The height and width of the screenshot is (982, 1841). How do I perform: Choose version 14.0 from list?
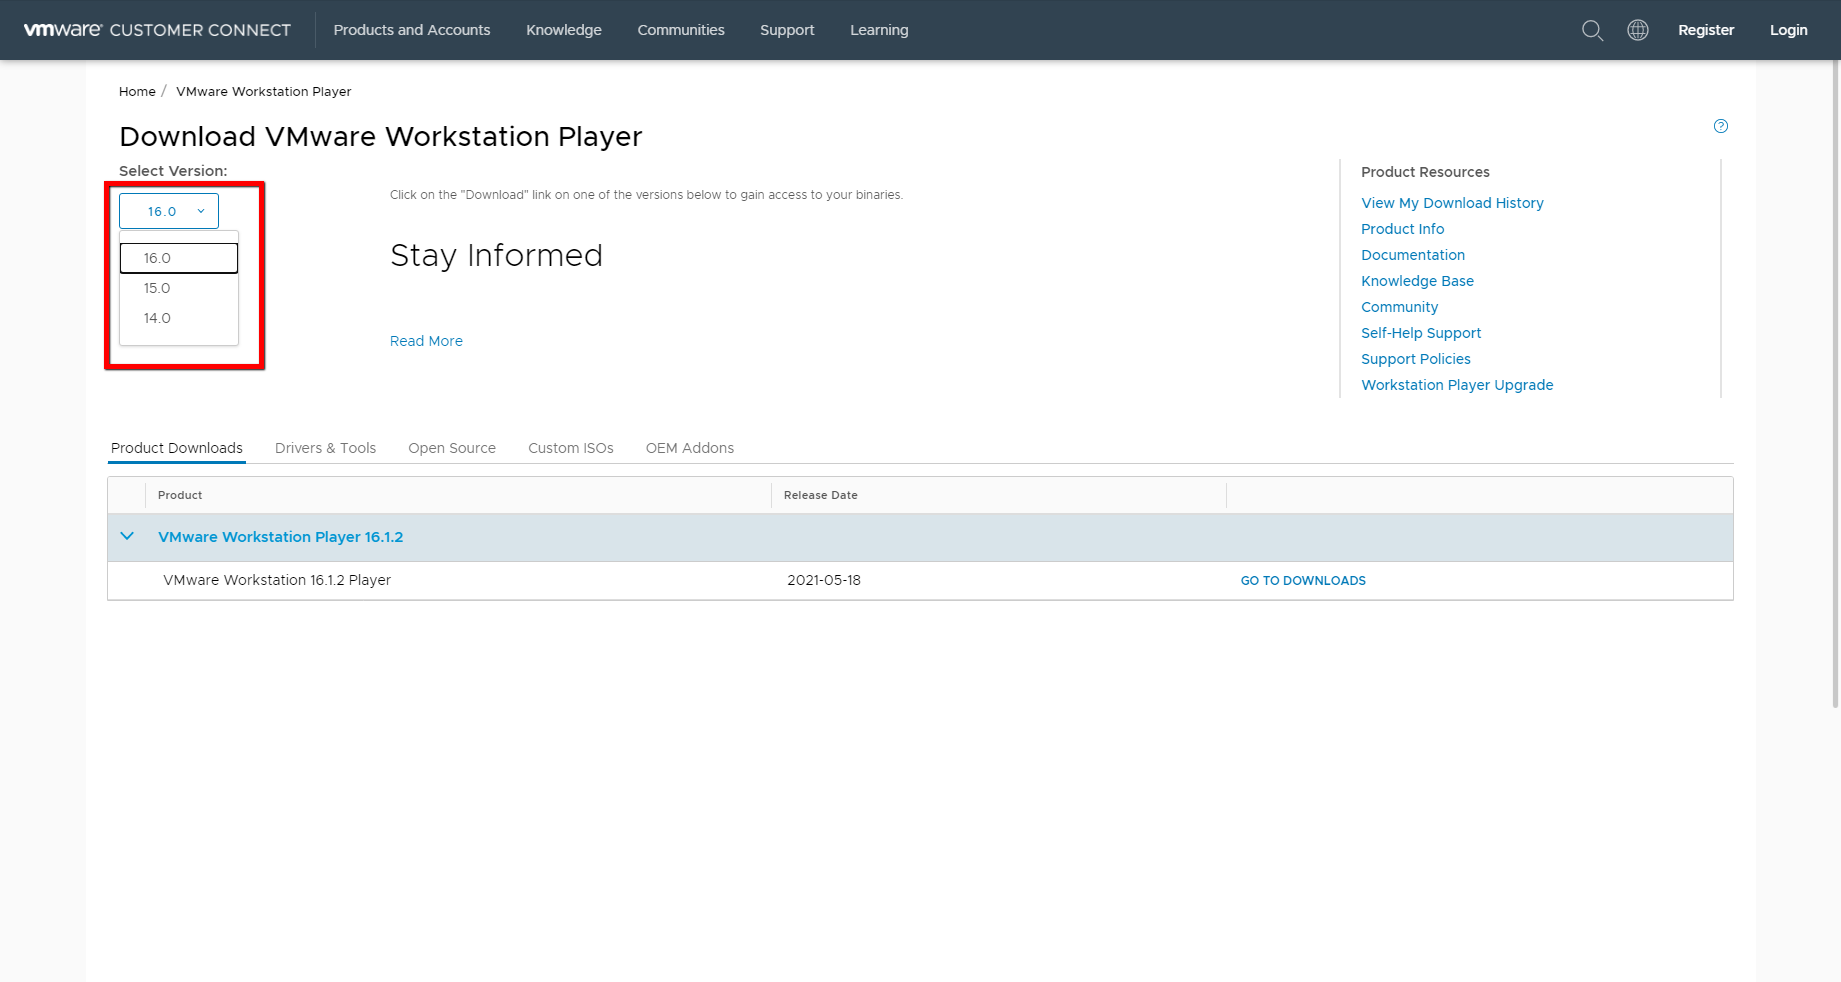click(179, 318)
